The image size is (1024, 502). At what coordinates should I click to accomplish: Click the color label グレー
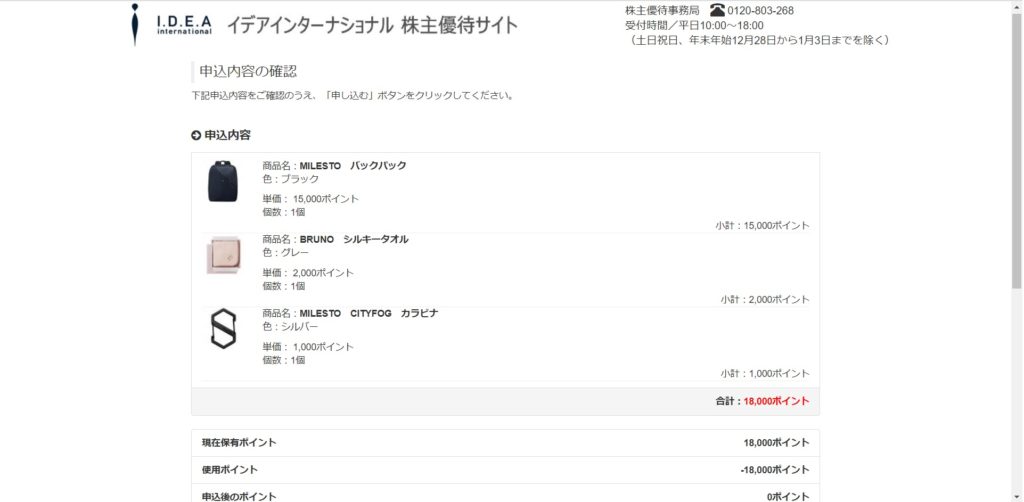[295, 253]
